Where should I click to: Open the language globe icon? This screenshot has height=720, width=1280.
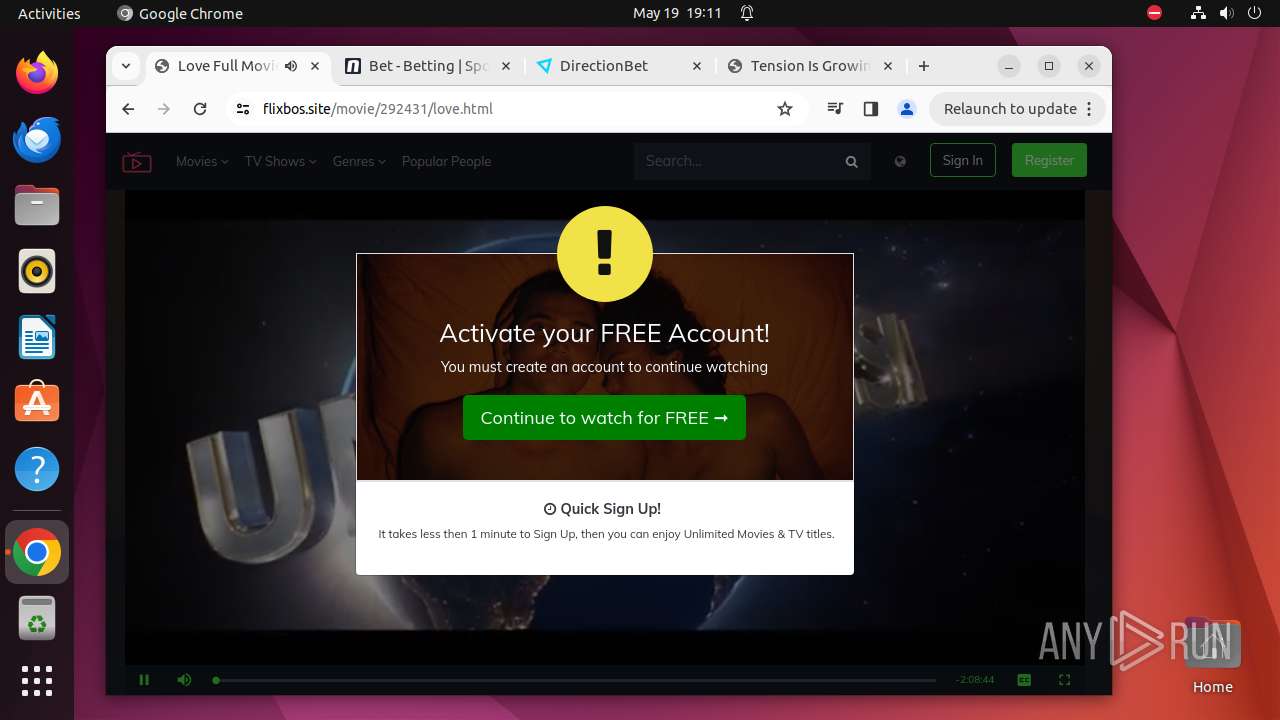900,161
